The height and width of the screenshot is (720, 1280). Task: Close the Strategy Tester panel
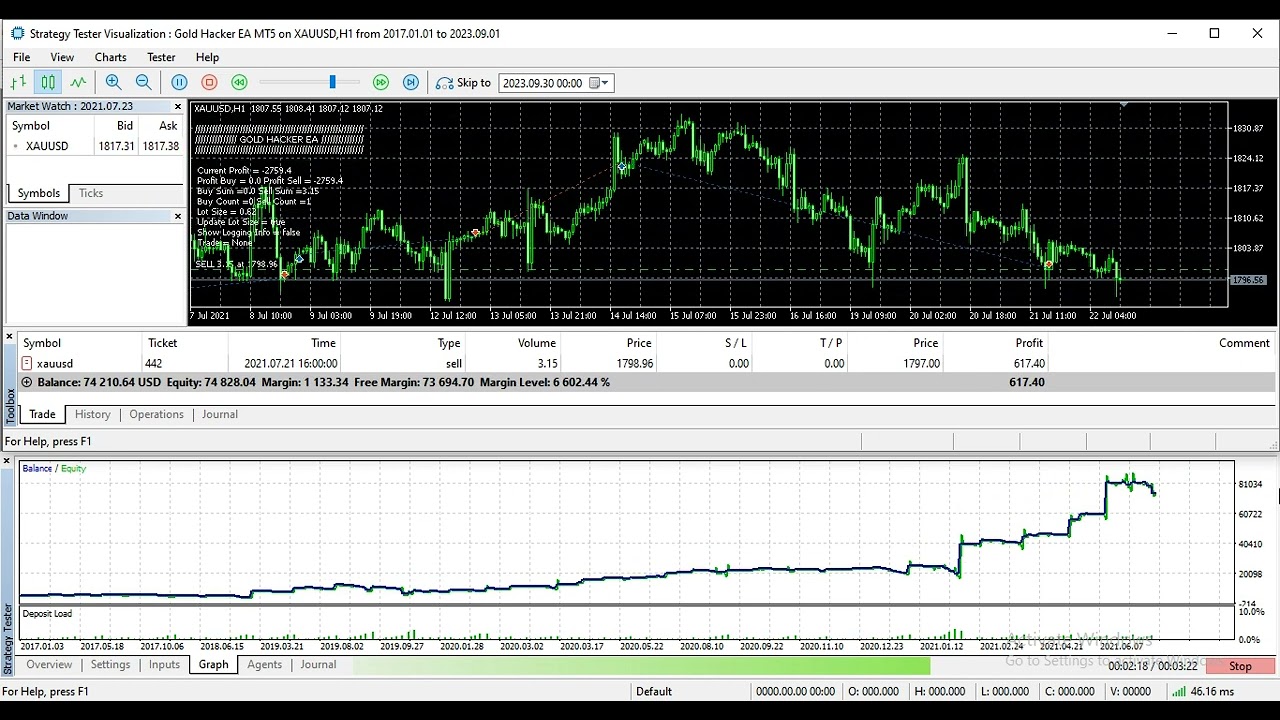click(6, 461)
